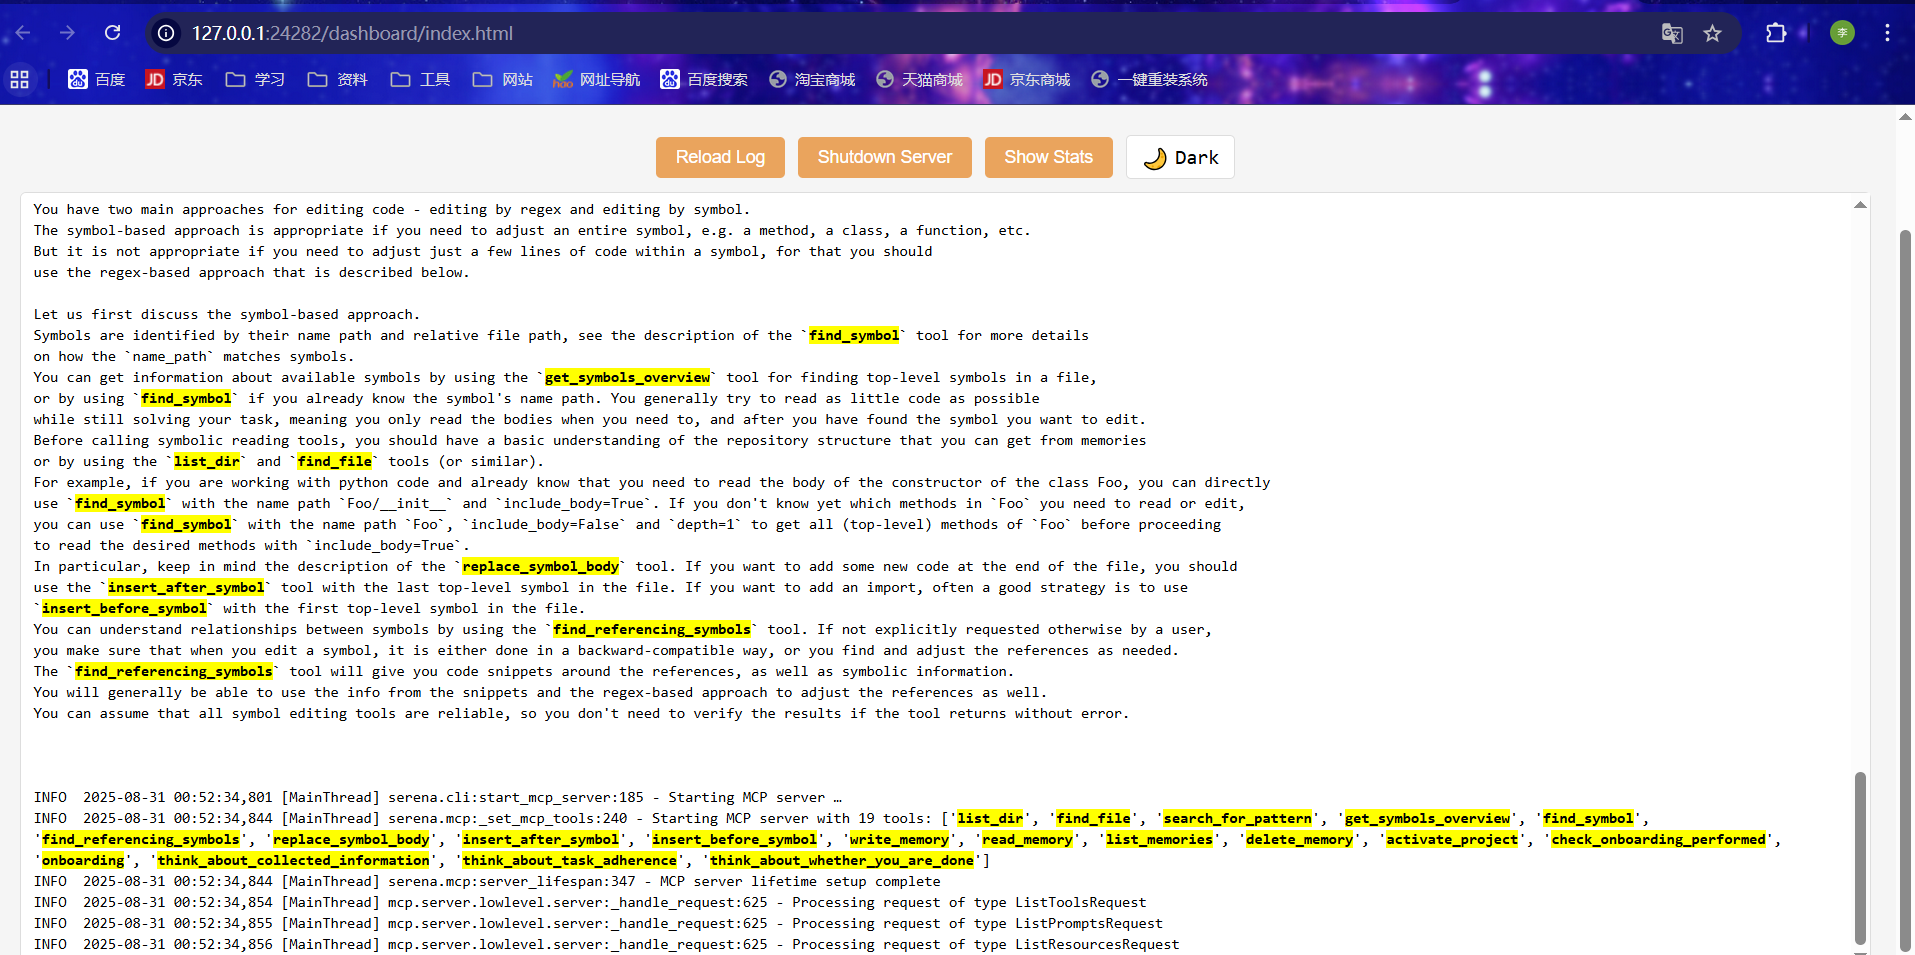1915x955 pixels.
Task: Click the 'ListPromptsRequest' log entry text
Action: pyautogui.click(x=1089, y=923)
